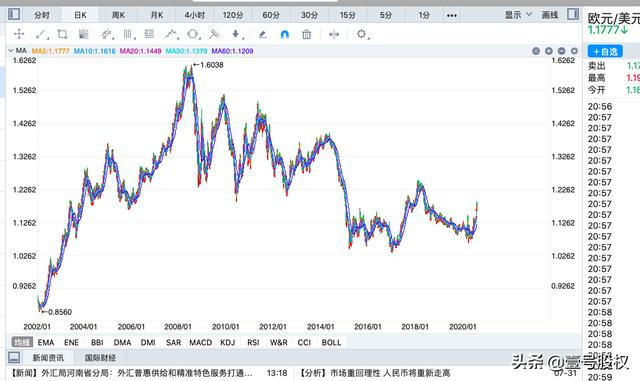Click the pencil edit drawing icon
This screenshot has height=381, width=640.
click(x=263, y=34)
